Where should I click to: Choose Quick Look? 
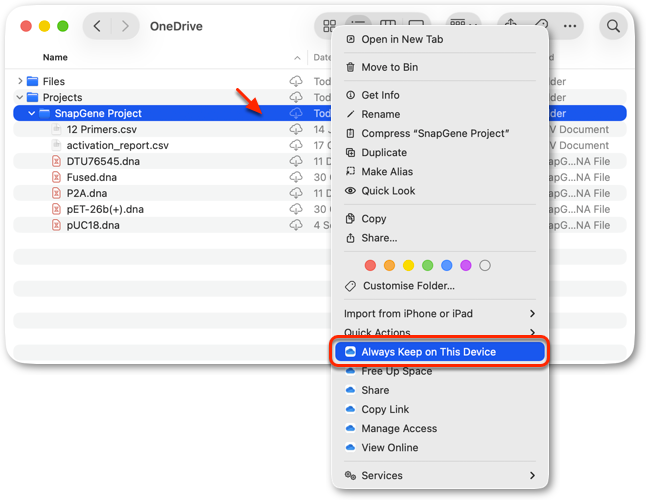click(x=440, y=191)
